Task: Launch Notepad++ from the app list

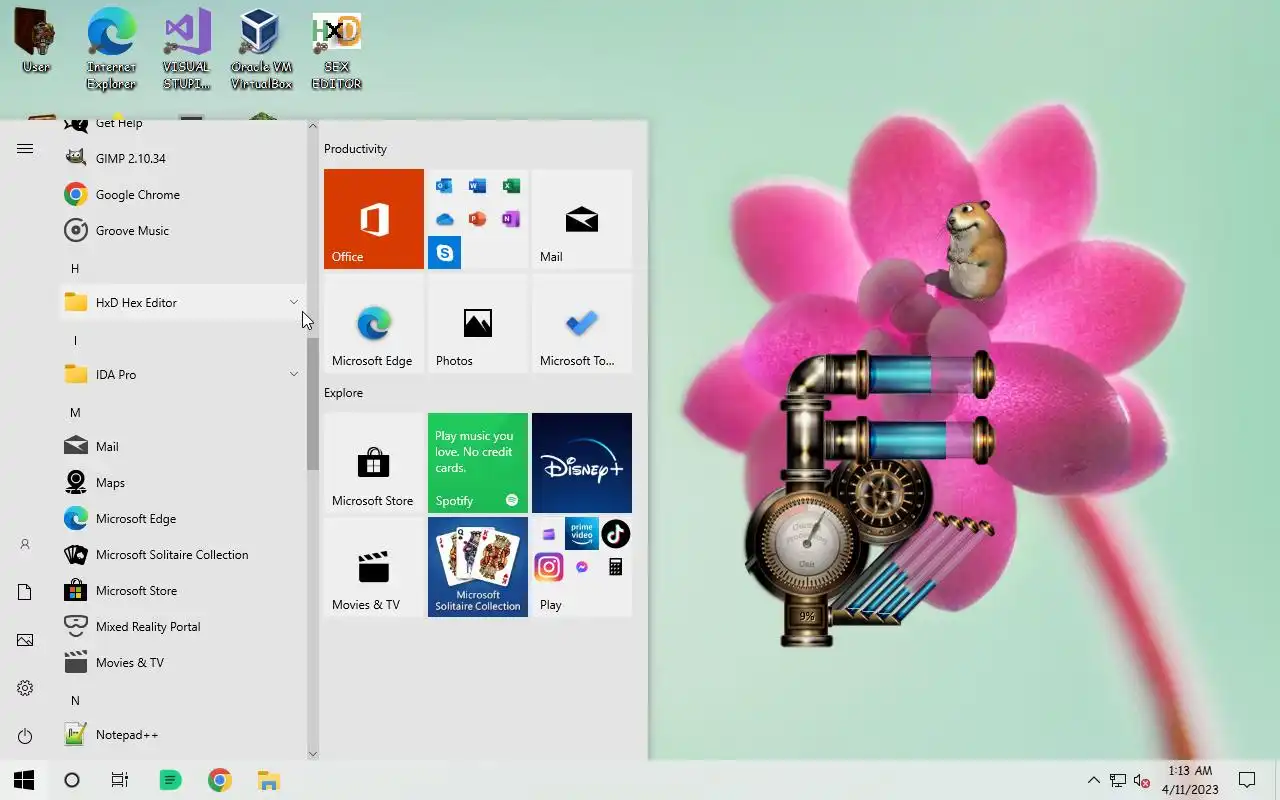Action: pyautogui.click(x=183, y=734)
